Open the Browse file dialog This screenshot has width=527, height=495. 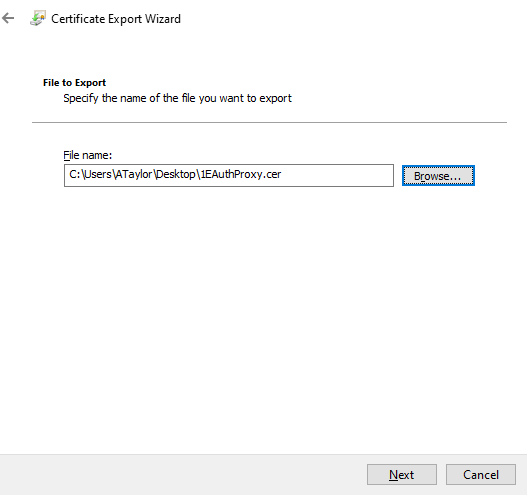click(438, 175)
